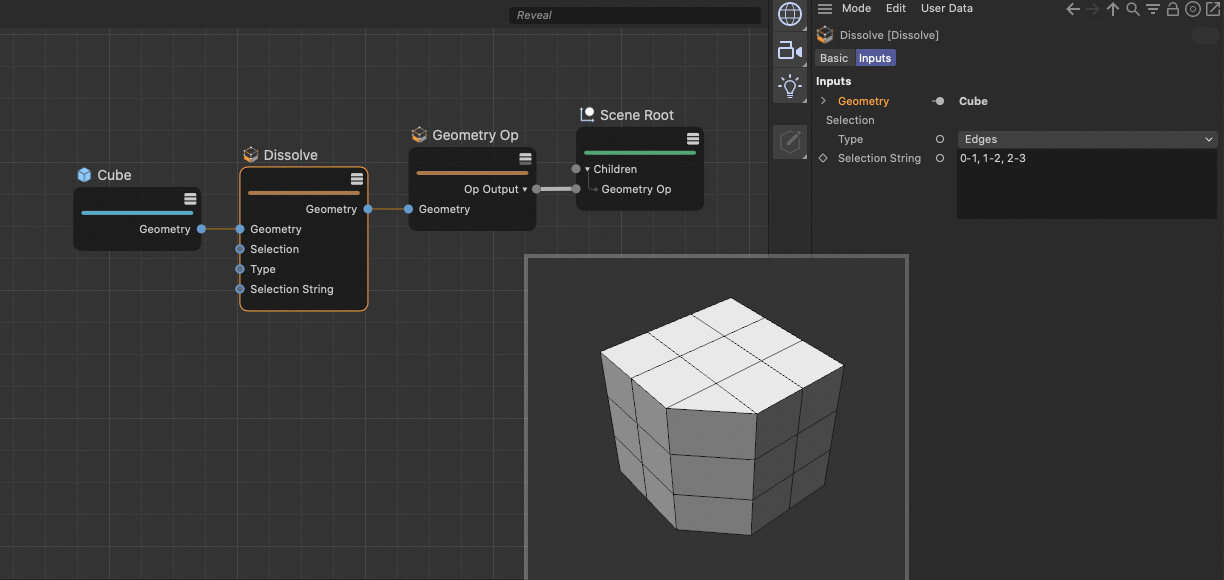Go back with the left arrow icon
This screenshot has height=580, width=1224.
click(x=1073, y=9)
